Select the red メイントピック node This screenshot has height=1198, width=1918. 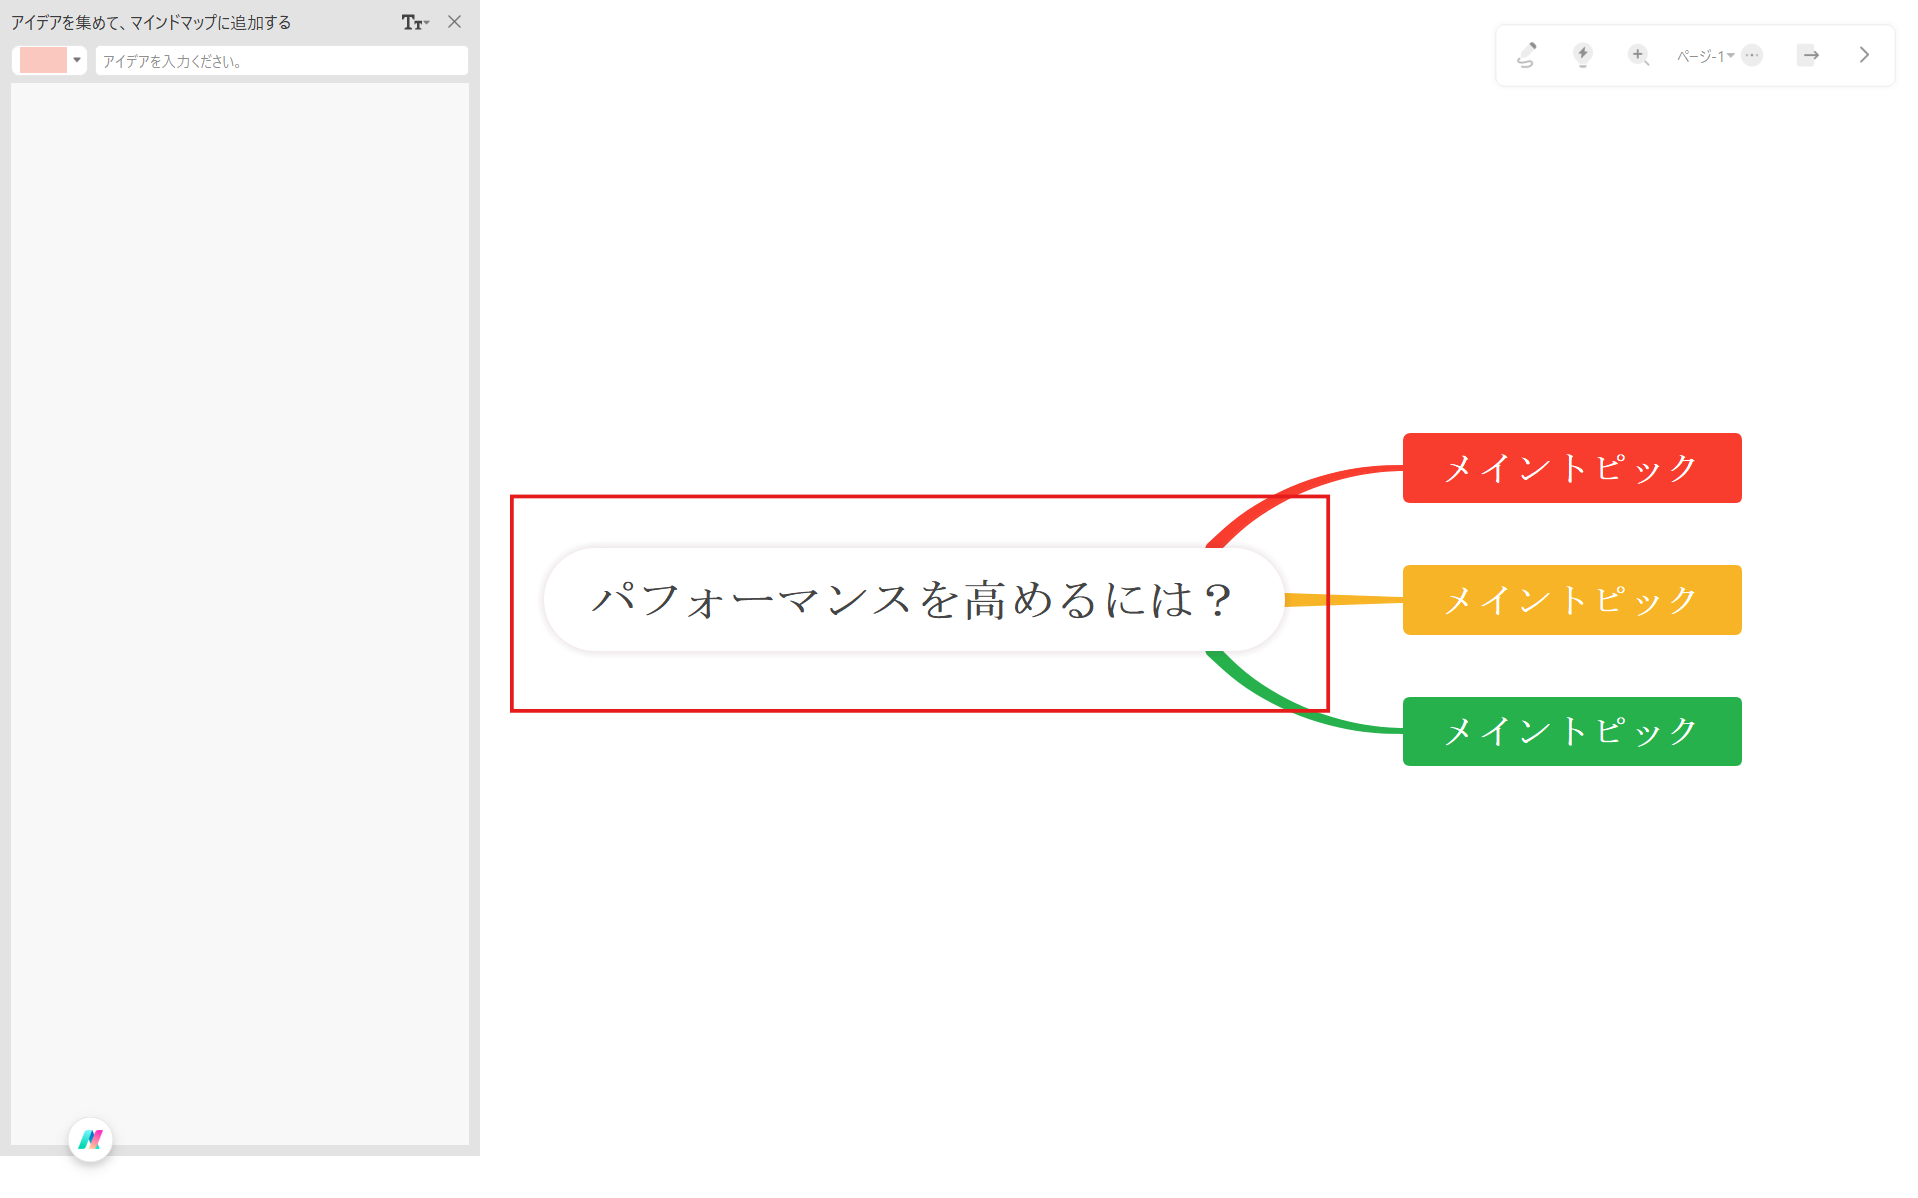[x=1571, y=467]
